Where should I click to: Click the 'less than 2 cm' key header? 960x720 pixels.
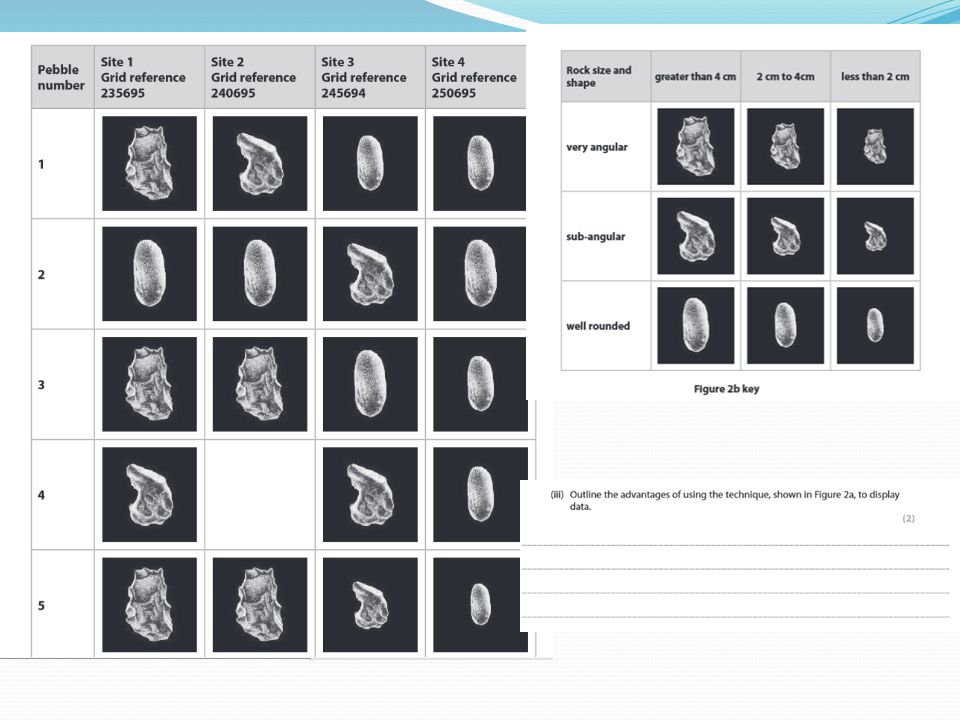875,77
